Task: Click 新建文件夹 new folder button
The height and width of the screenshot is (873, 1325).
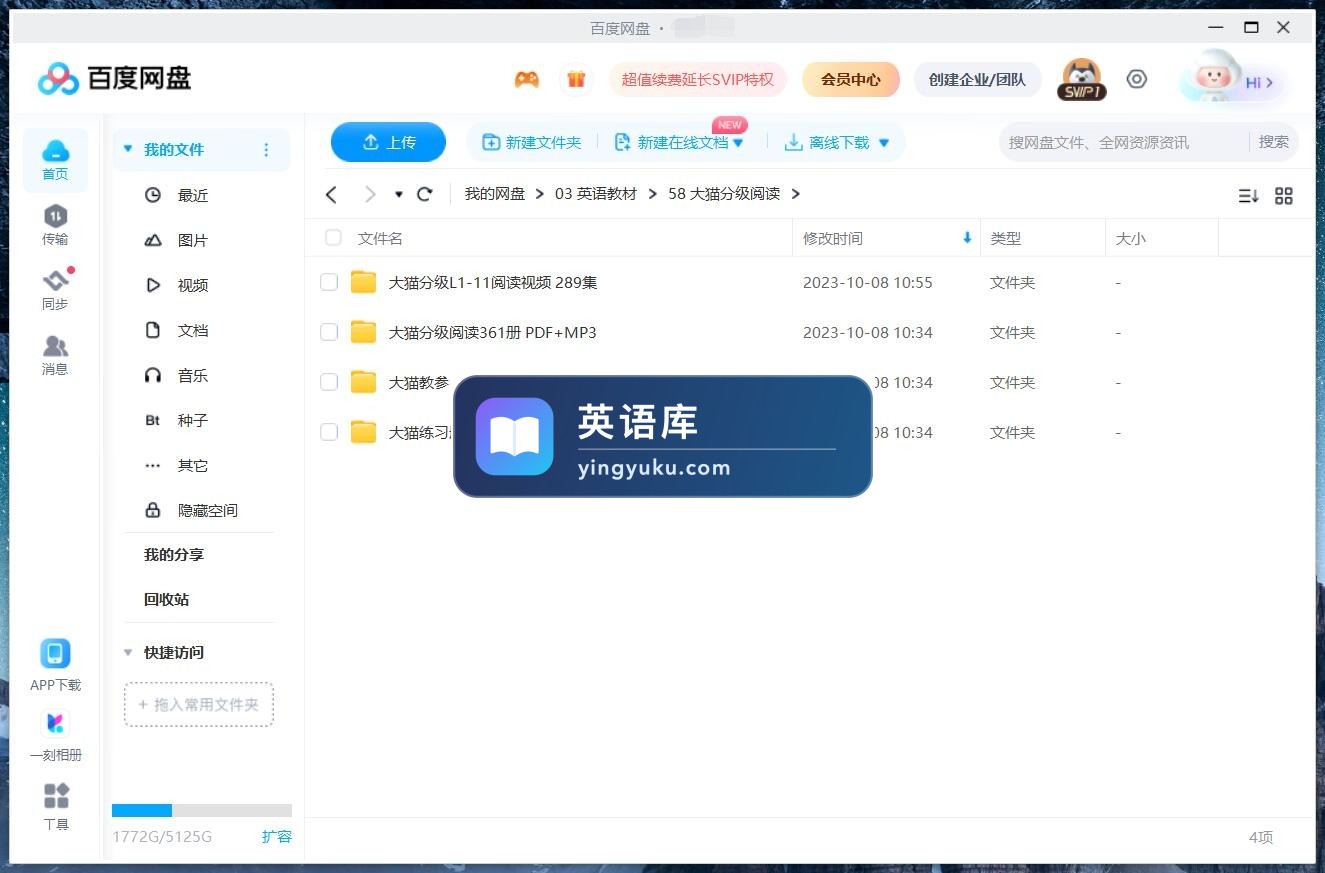Action: (x=532, y=143)
